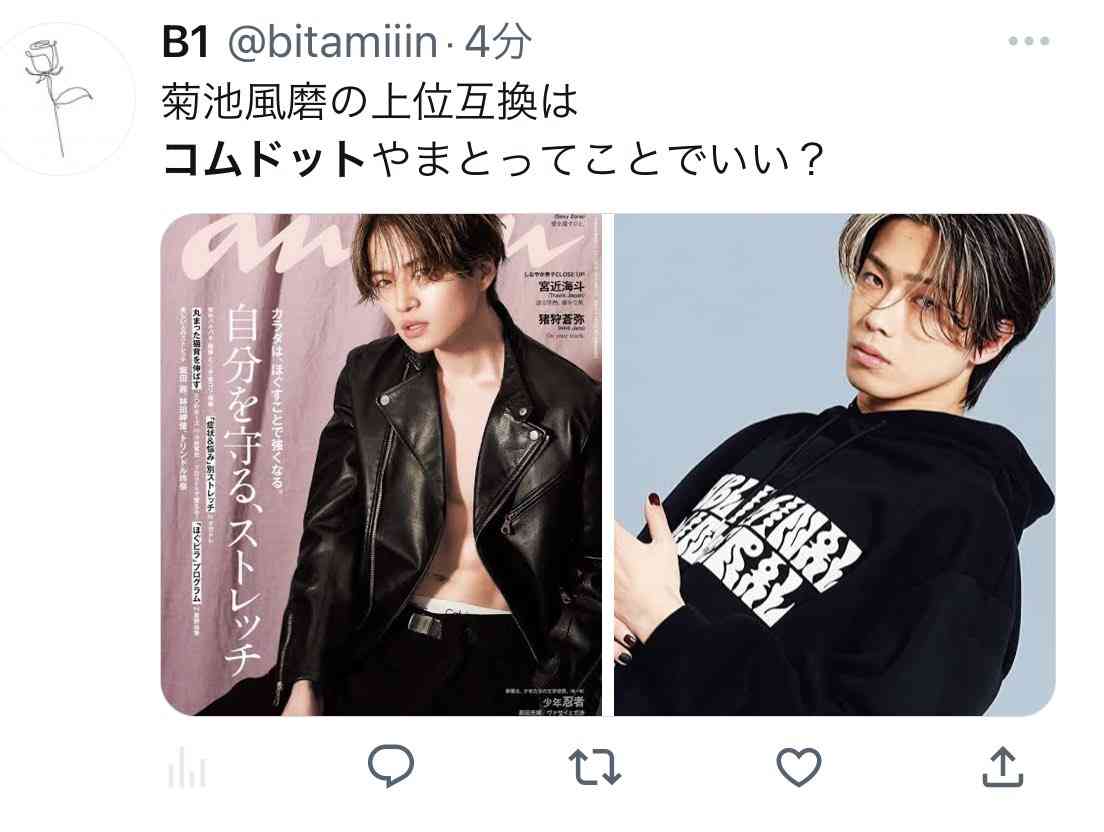Click the reply speech bubble icon
This screenshot has height=832, width=1104.
391,766
